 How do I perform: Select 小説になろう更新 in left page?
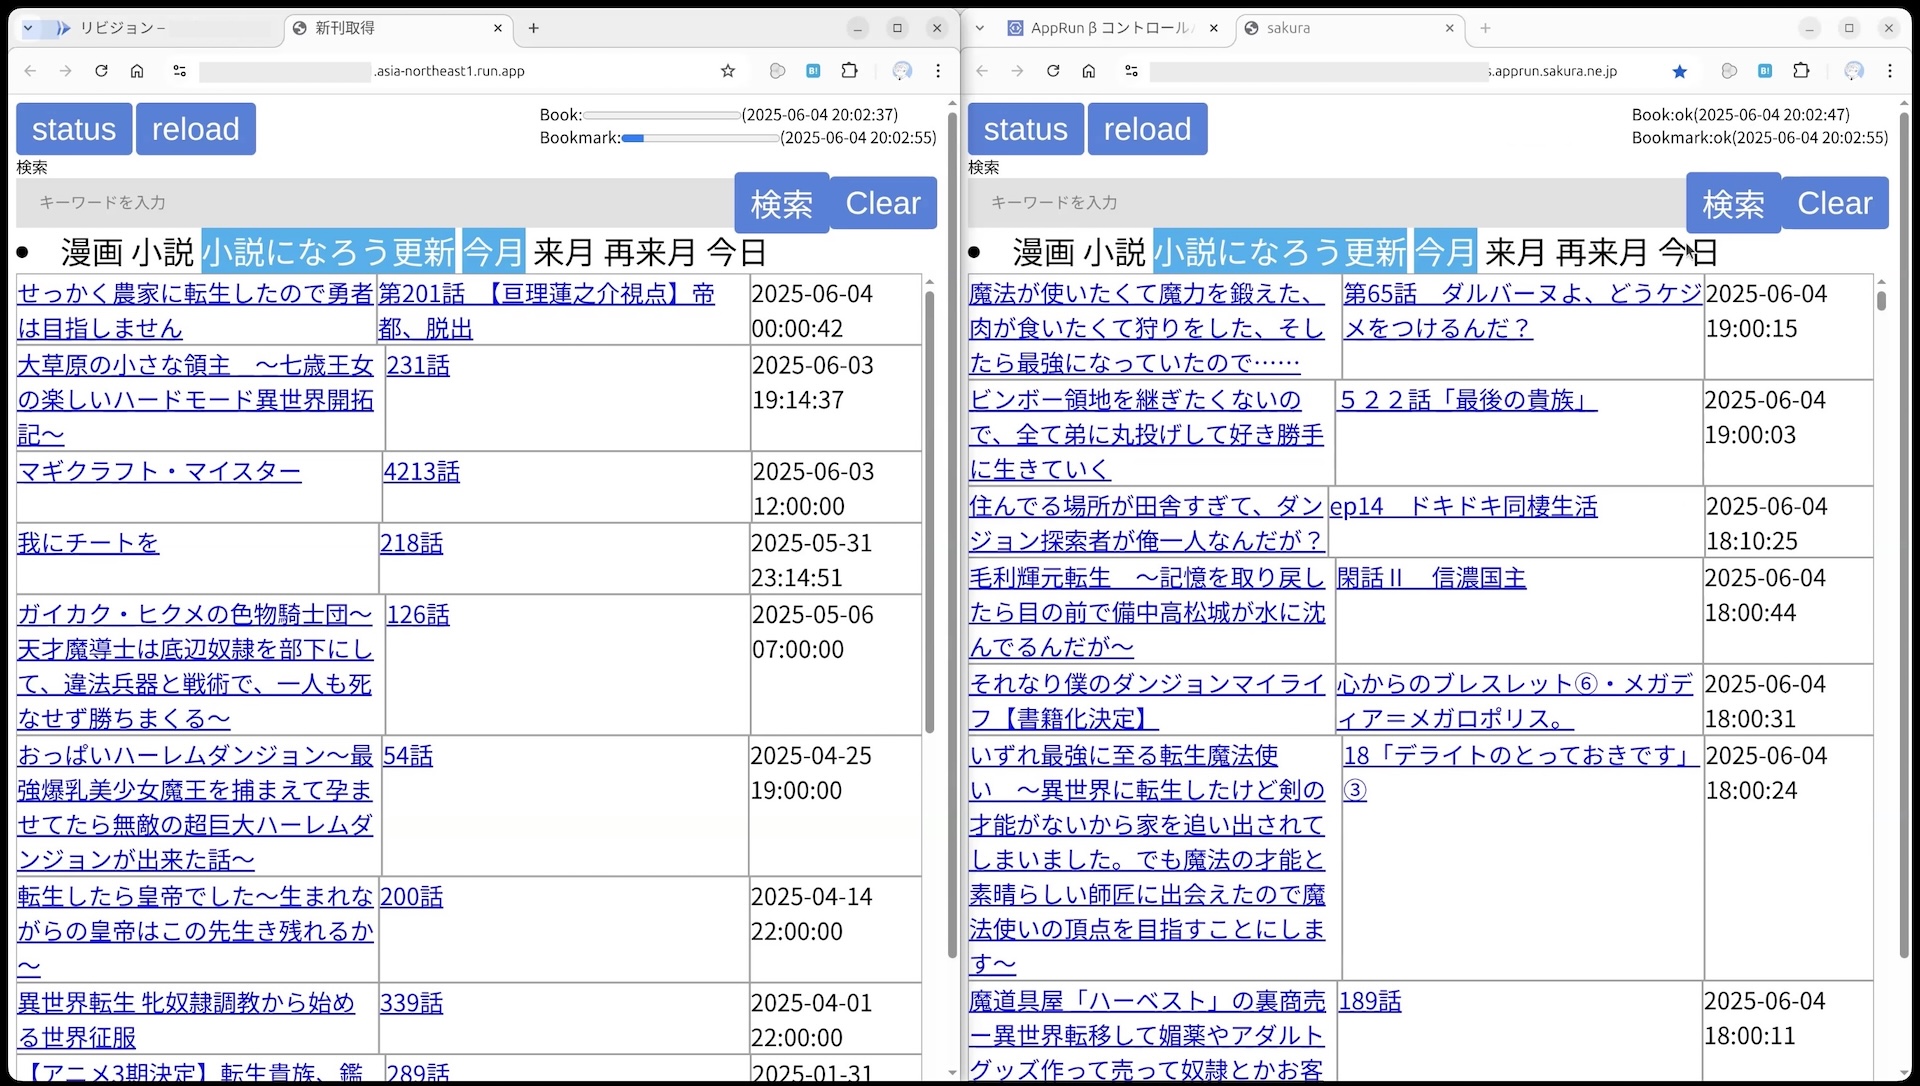(x=329, y=252)
